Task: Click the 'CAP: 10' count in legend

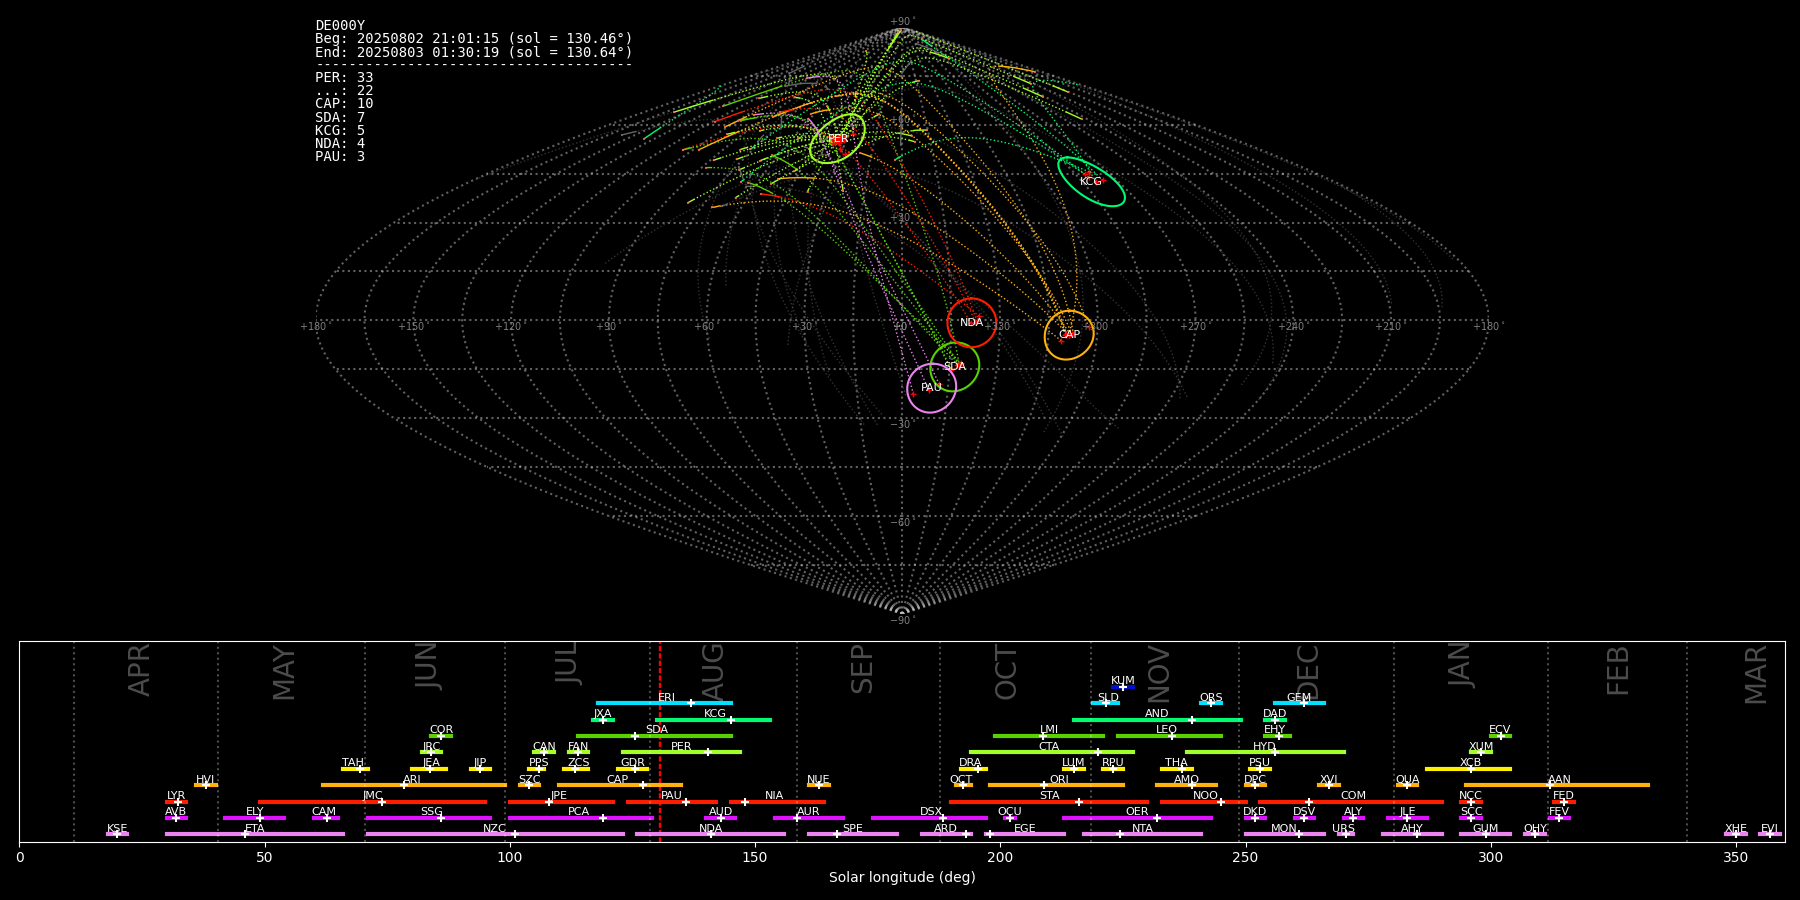Action: 344,104
